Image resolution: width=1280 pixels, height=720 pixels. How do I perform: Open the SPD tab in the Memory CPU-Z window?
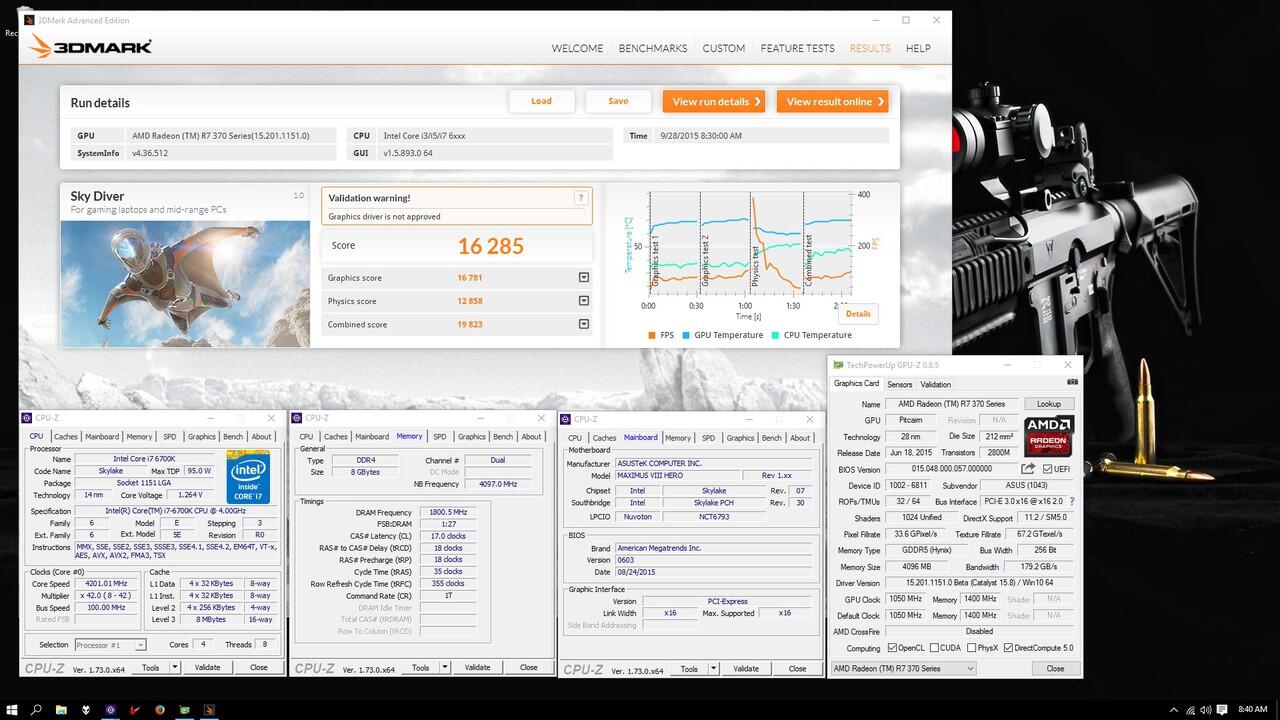[439, 436]
